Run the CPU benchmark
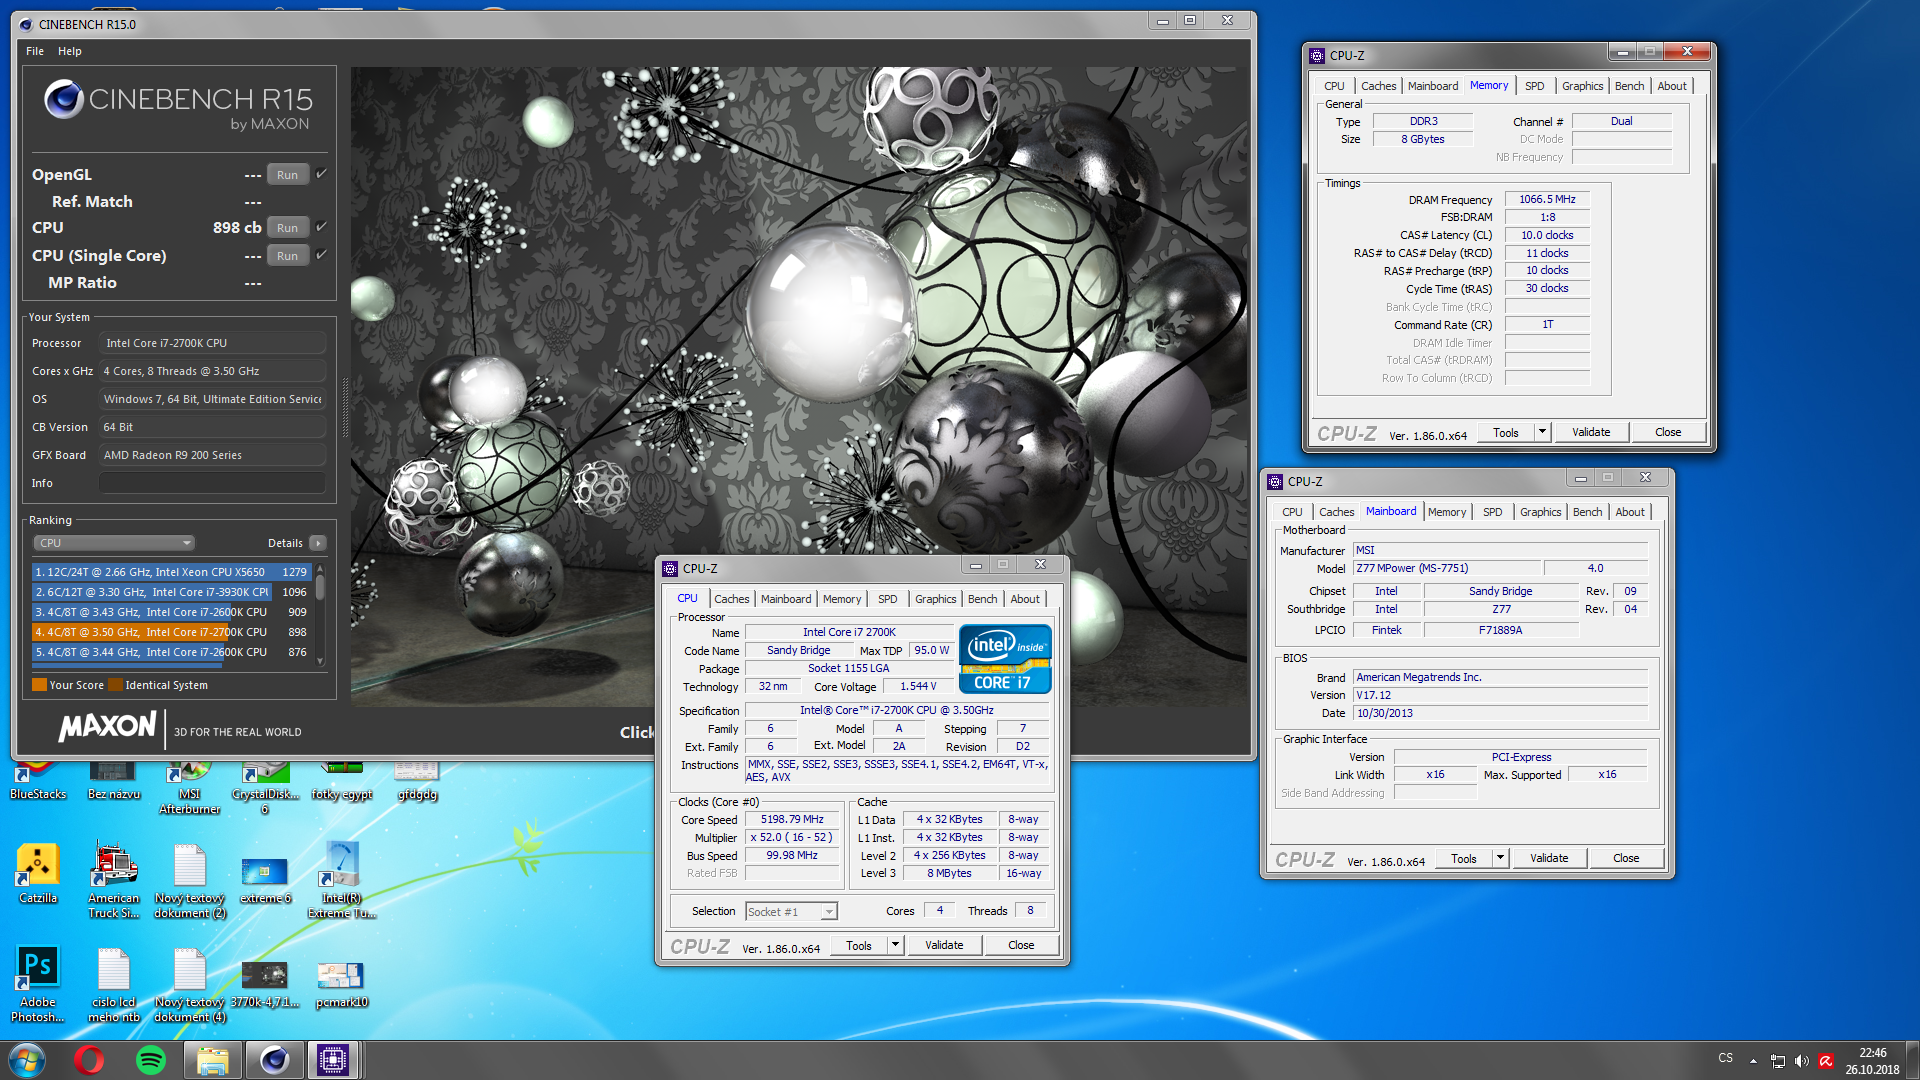1920x1080 pixels. tap(288, 228)
